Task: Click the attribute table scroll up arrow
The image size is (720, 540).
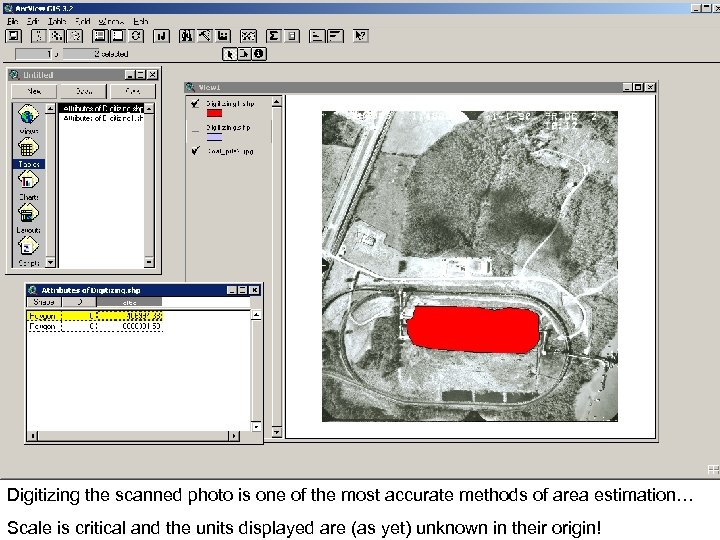Action: click(256, 315)
